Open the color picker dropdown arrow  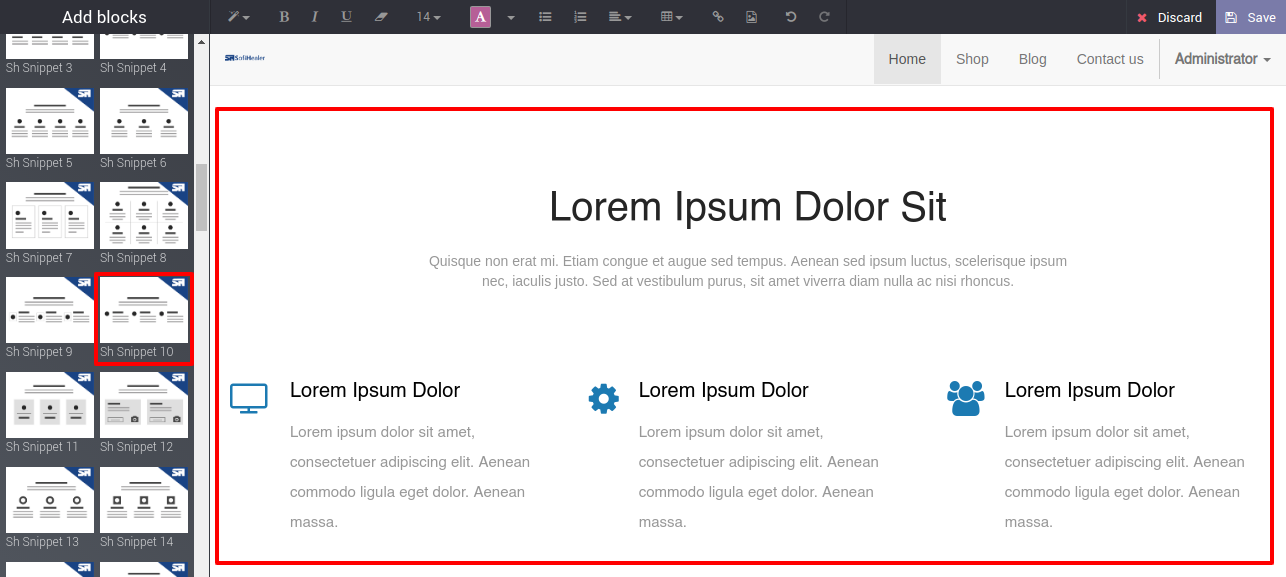coord(511,17)
